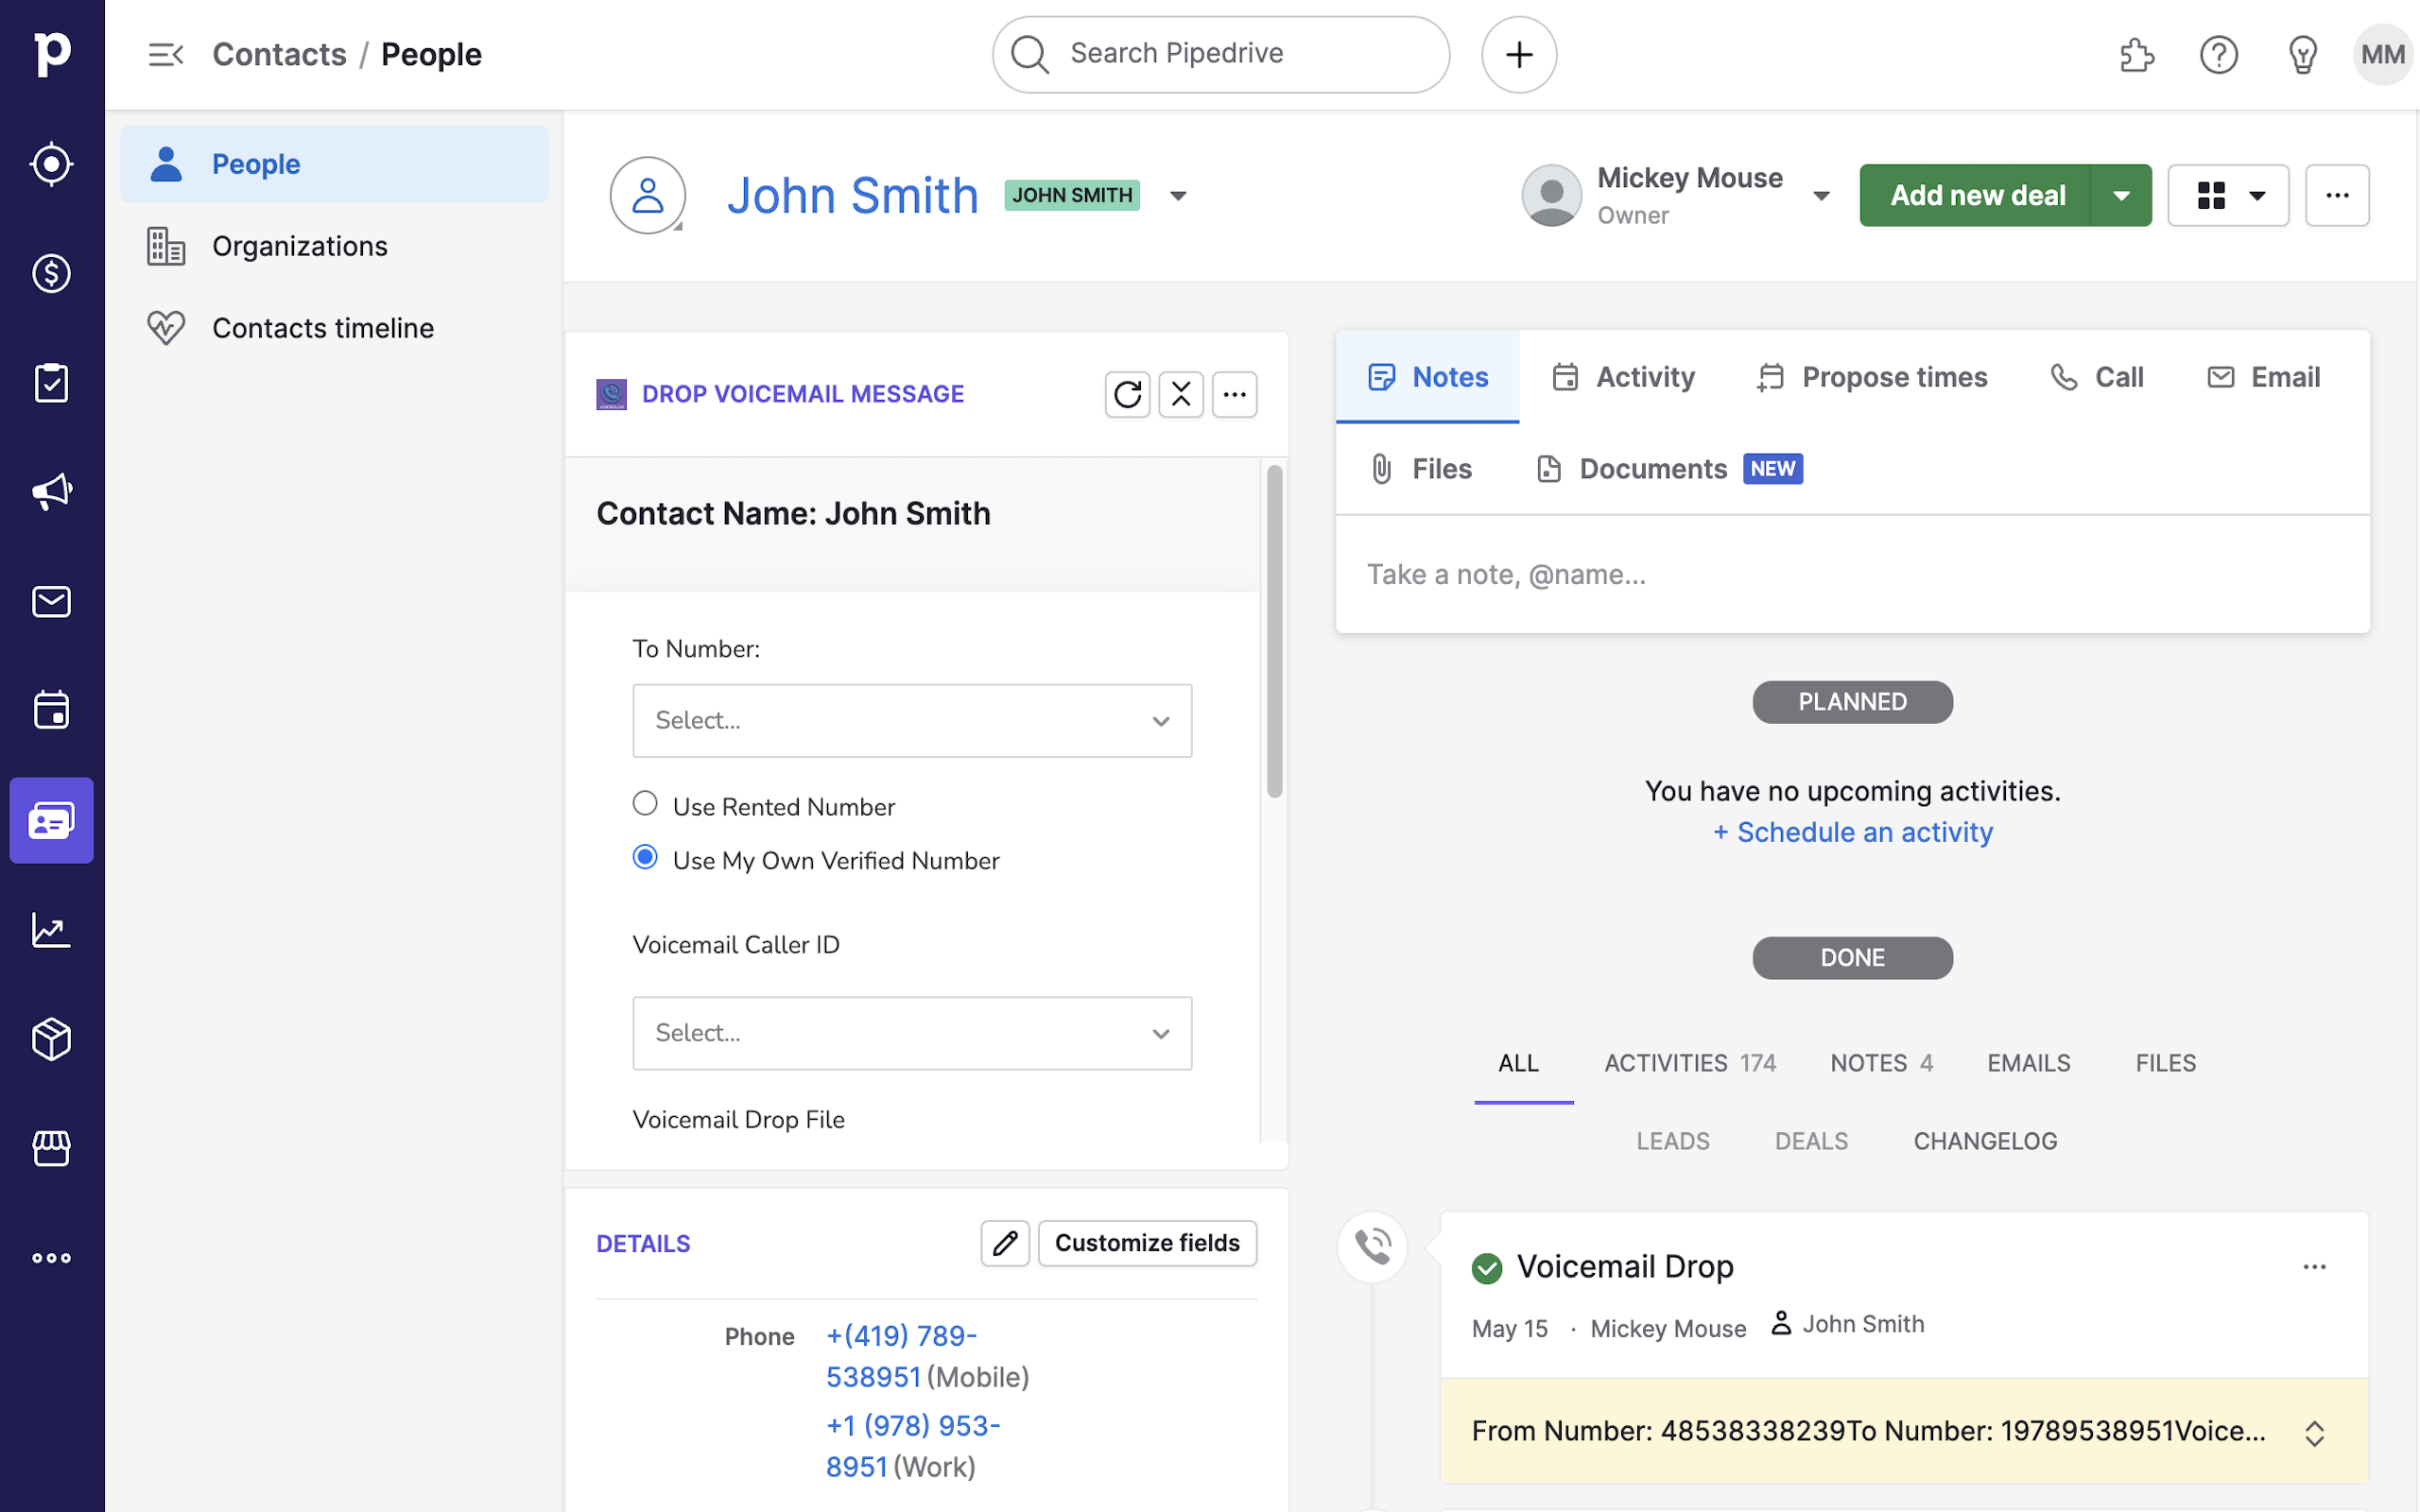Open Projects clipboard icon in sidebar
2420x1512 pixels.
tap(52, 383)
